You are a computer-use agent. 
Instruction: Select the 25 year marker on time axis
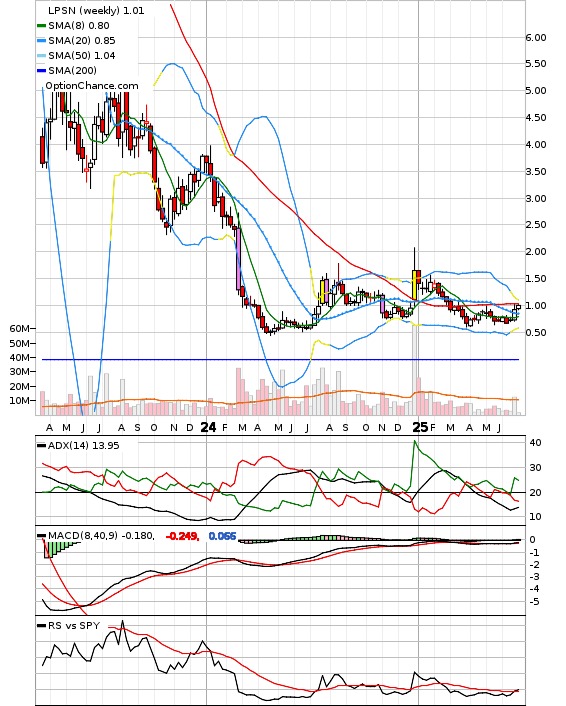420,427
